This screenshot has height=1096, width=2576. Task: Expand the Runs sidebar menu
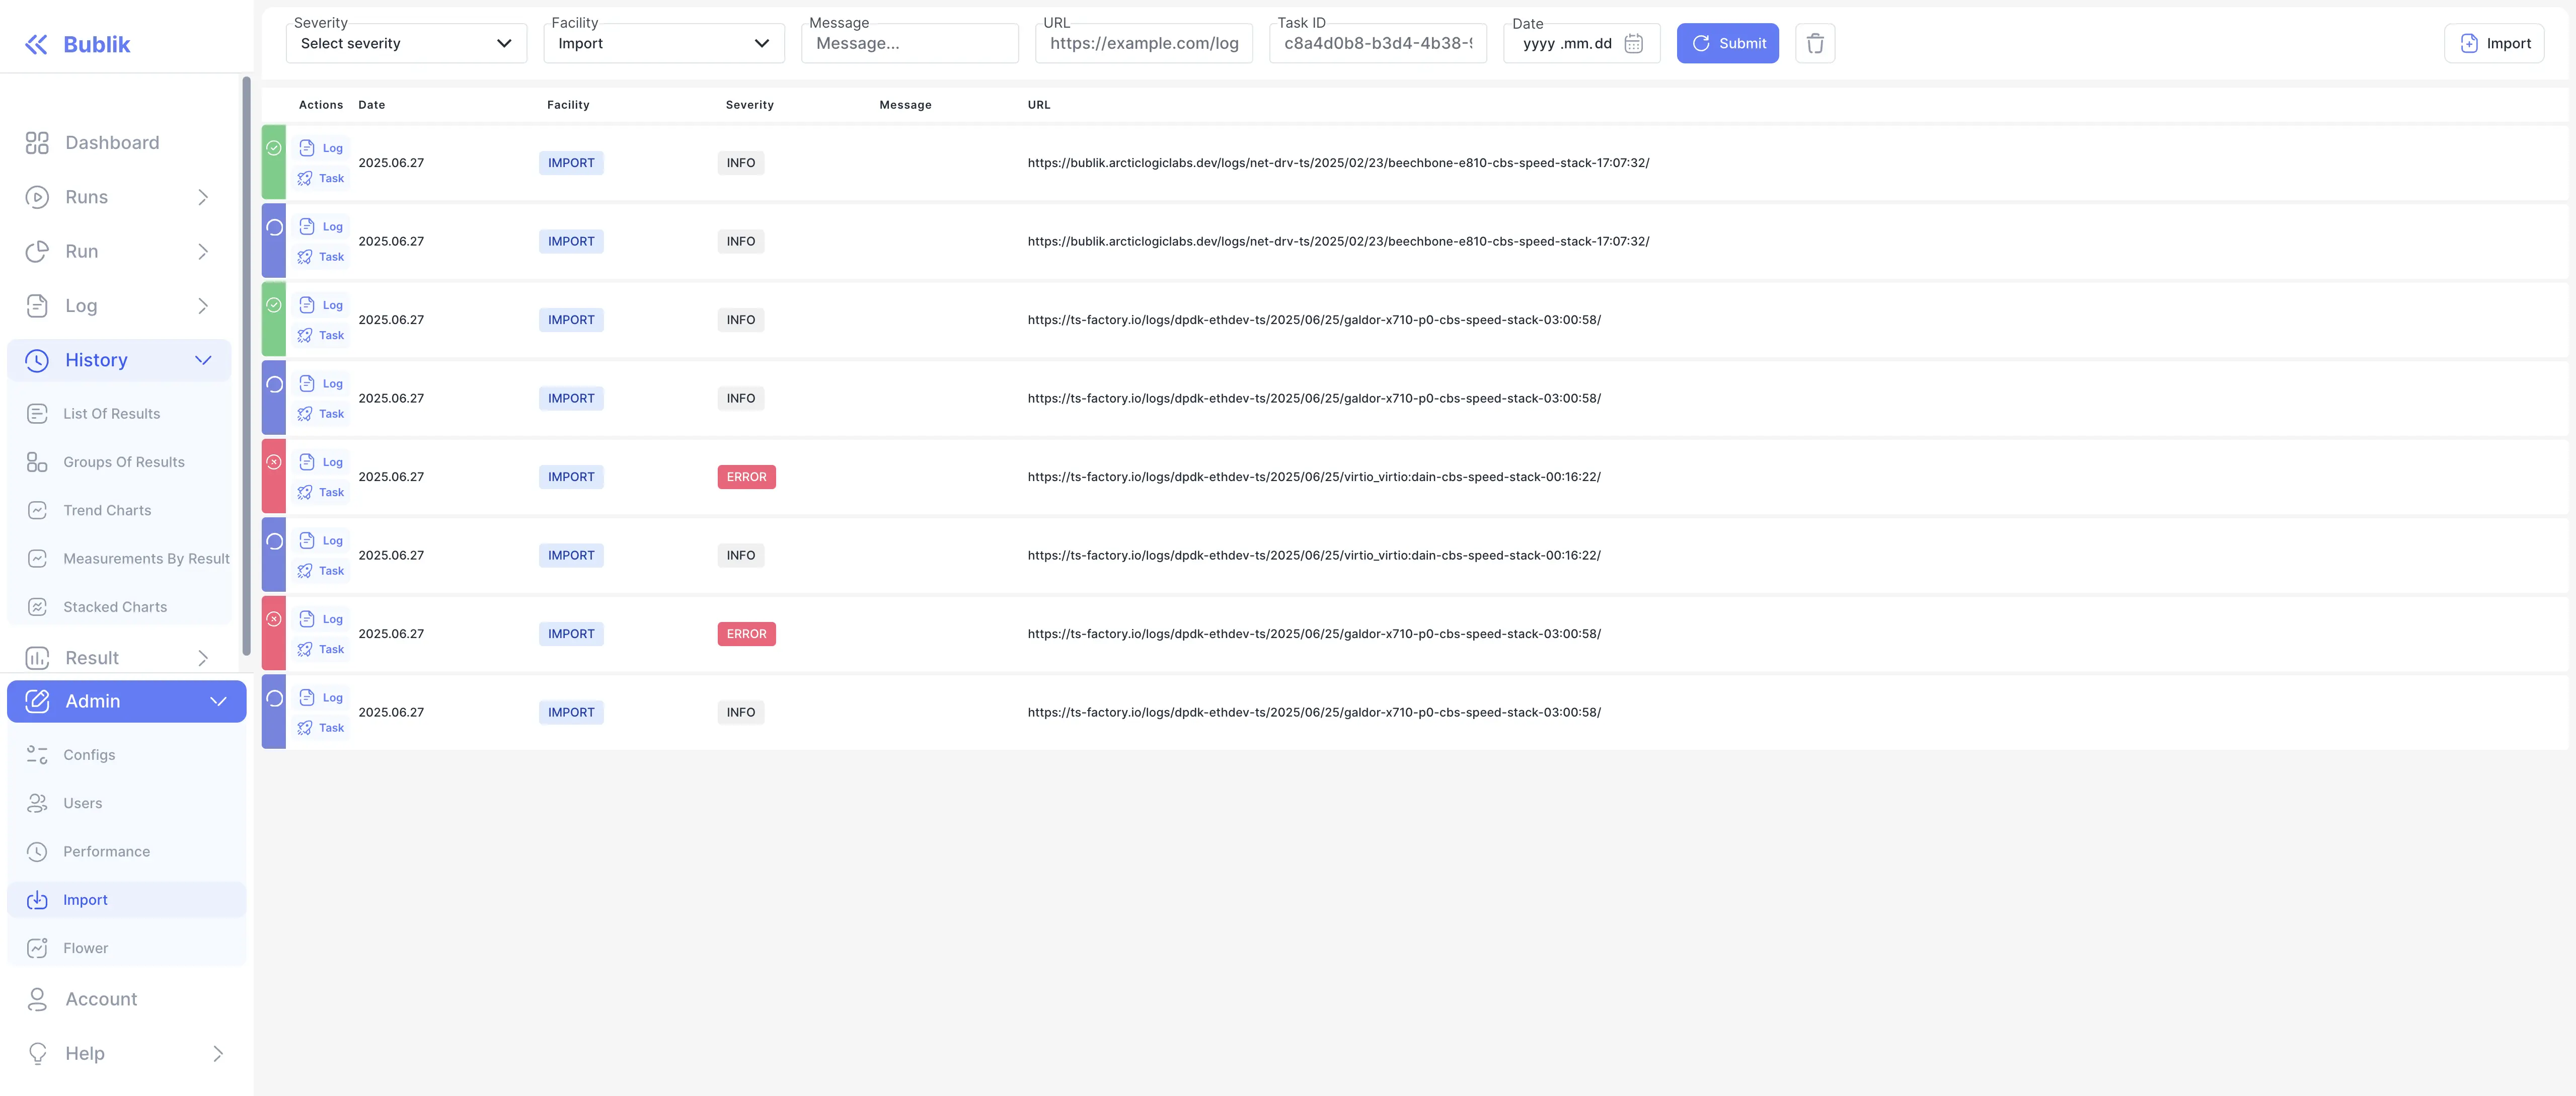tap(203, 197)
